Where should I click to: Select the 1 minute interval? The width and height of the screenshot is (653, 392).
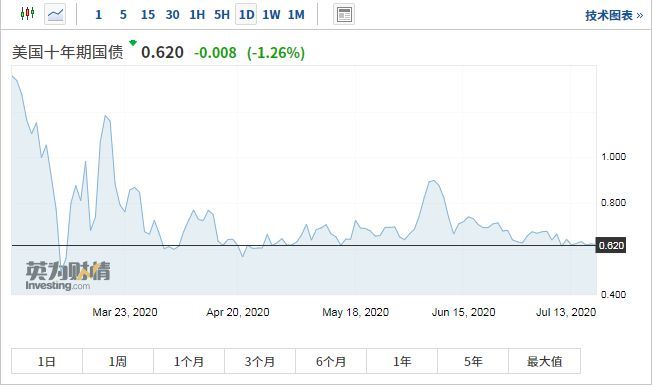coord(98,15)
